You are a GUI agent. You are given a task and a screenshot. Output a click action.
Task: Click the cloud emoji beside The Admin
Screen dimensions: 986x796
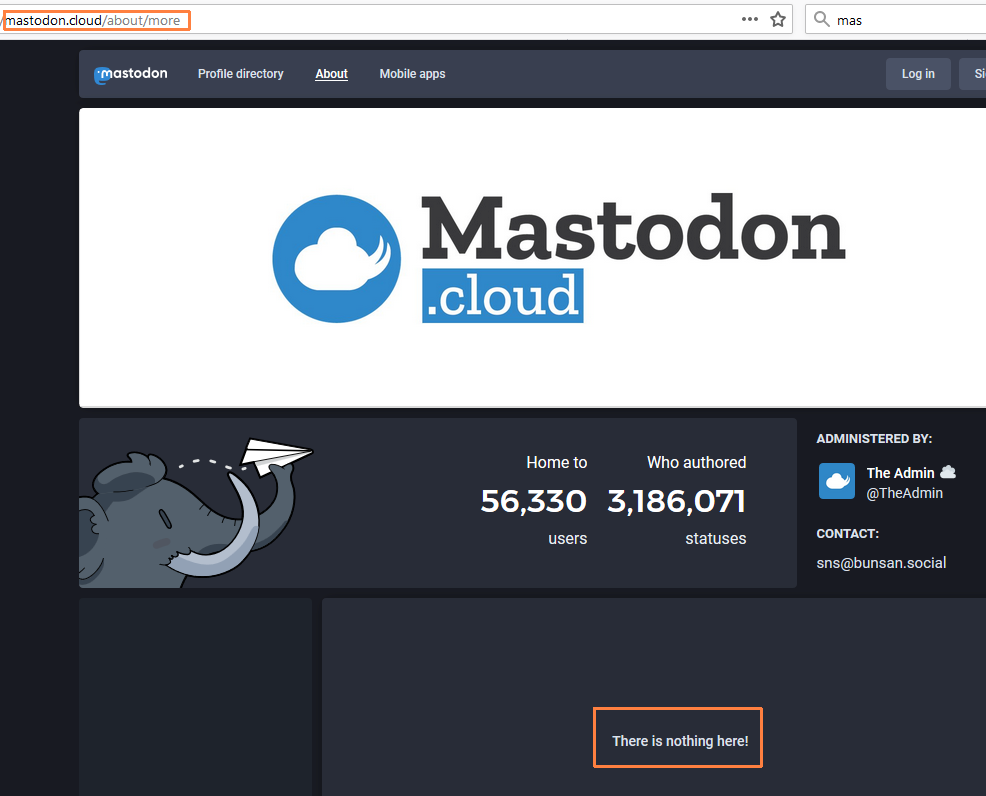tap(948, 472)
